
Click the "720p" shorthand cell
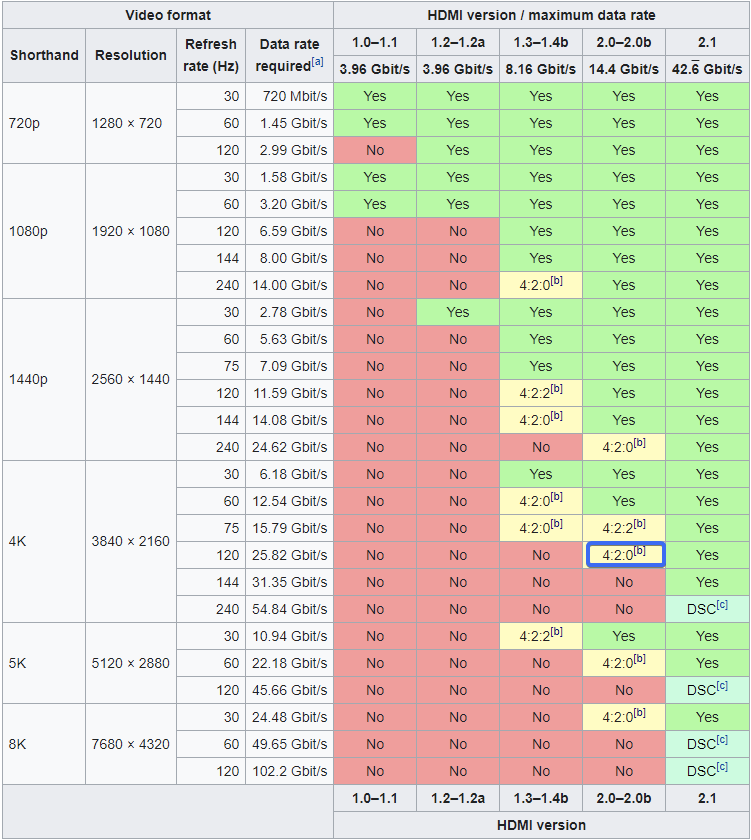(x=44, y=123)
